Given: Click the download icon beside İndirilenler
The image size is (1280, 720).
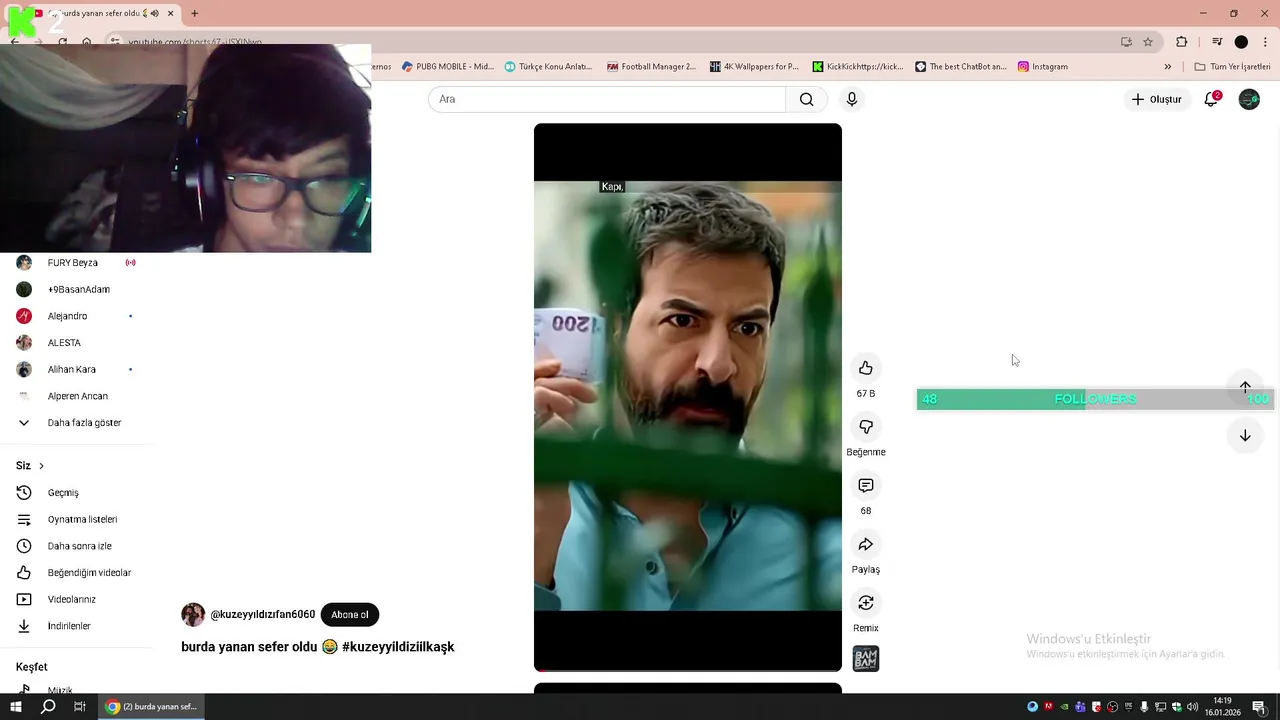Looking at the screenshot, I should tap(24, 626).
